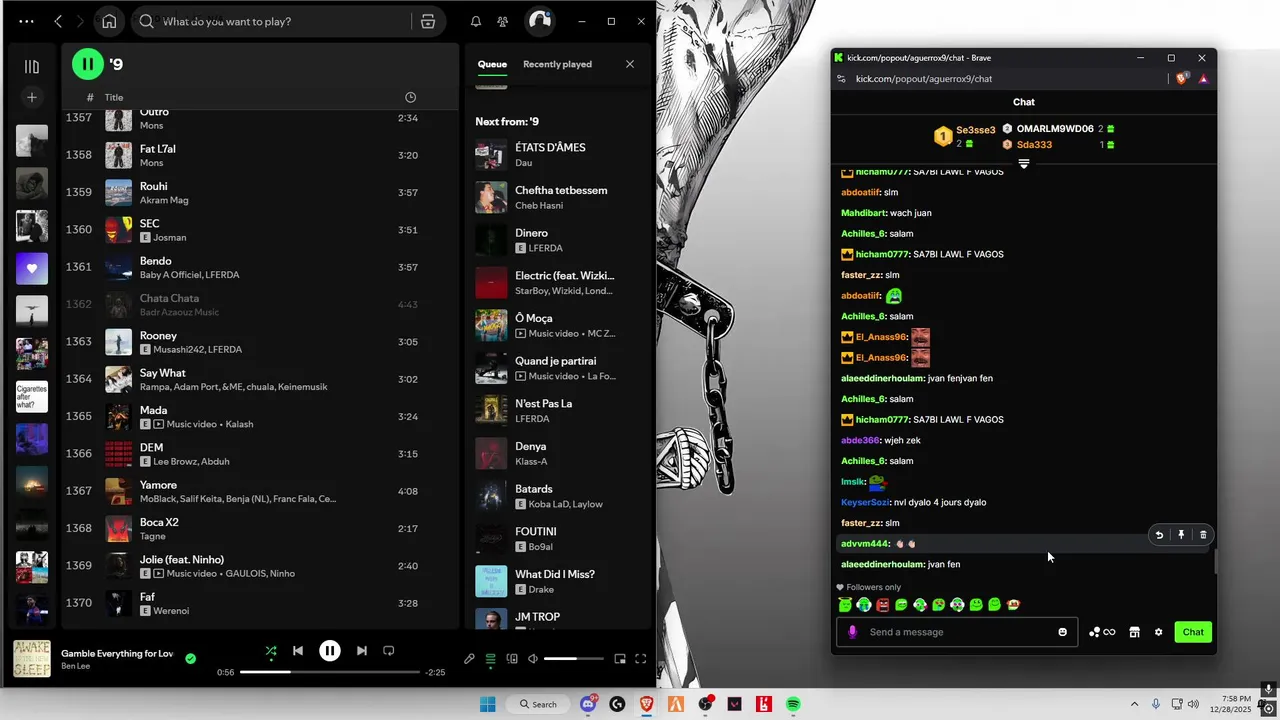This screenshot has width=1280, height=720.
Task: Show hidden system tray icons chevron
Action: click(1134, 704)
